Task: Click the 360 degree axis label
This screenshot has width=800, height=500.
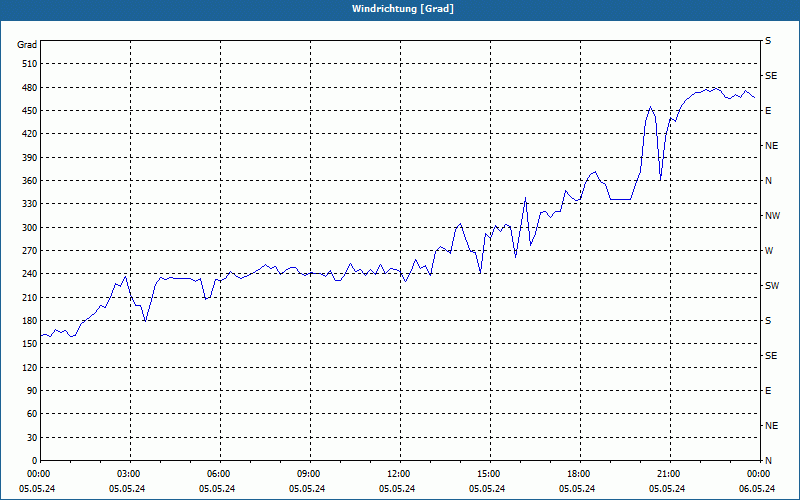Action: point(30,181)
